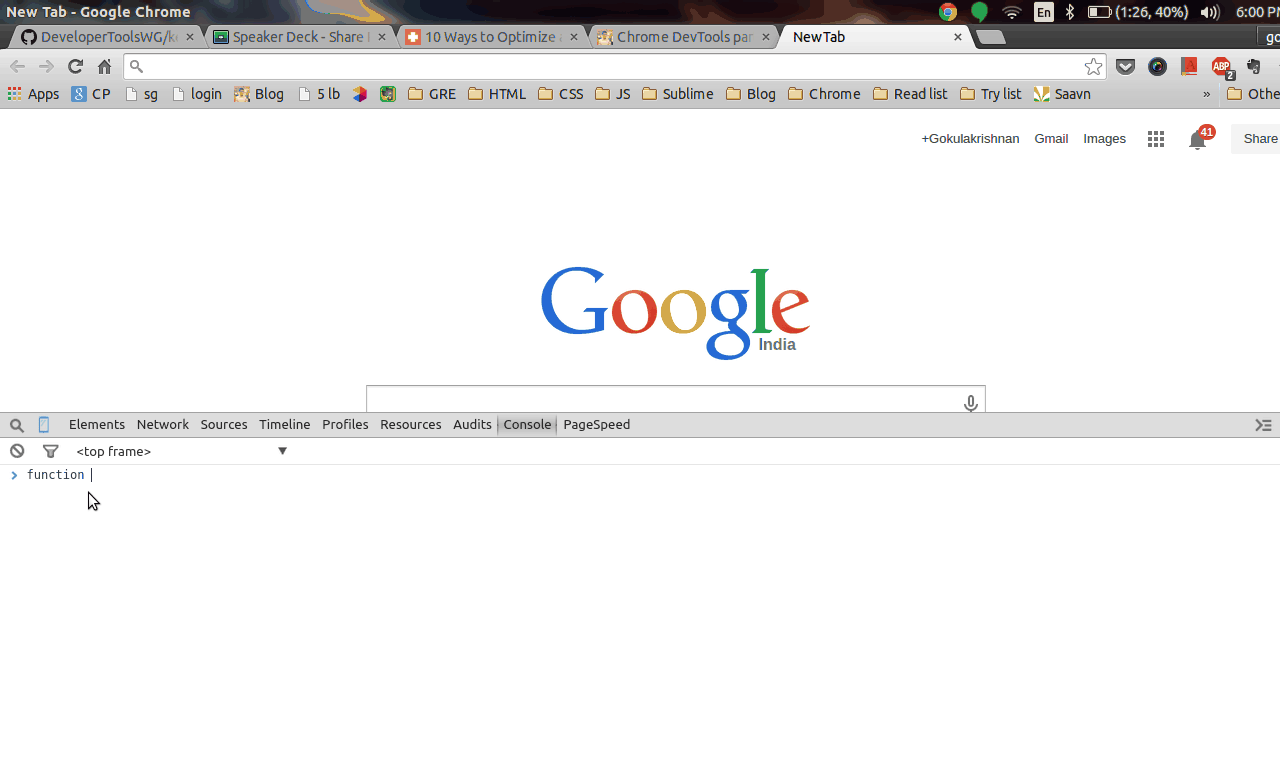This screenshot has height=768, width=1280.
Task: Switch to the Network panel
Action: pos(163,425)
